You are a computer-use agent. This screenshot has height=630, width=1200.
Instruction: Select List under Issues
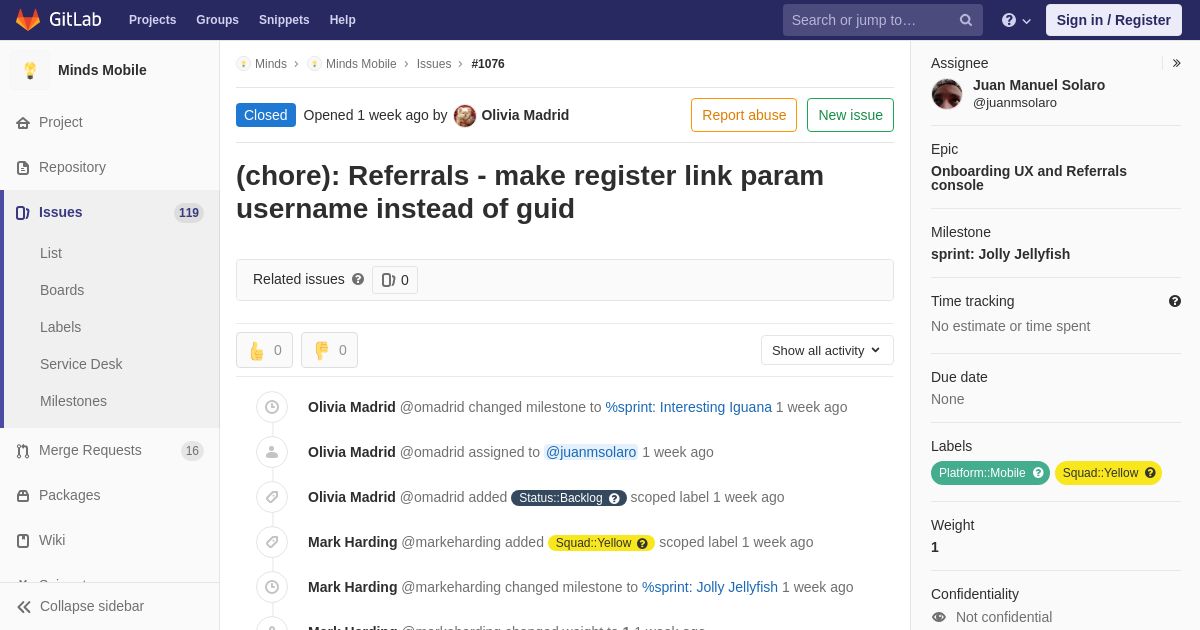pos(51,253)
